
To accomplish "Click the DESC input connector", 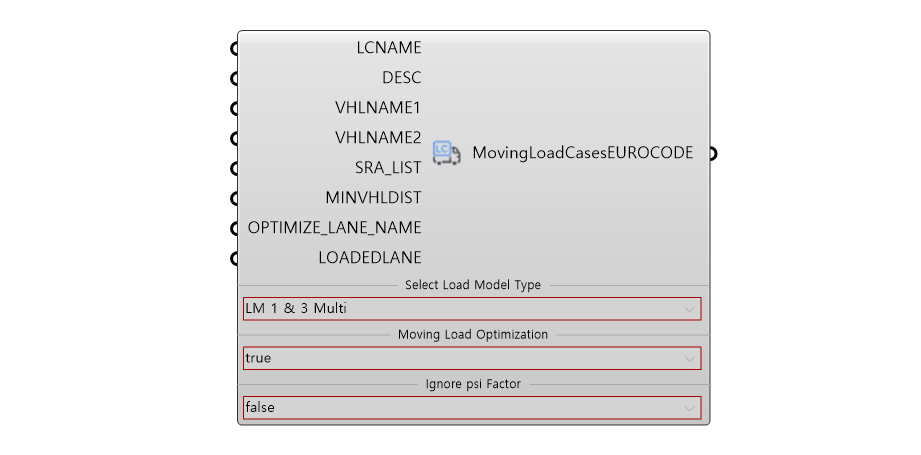I will (x=234, y=79).
